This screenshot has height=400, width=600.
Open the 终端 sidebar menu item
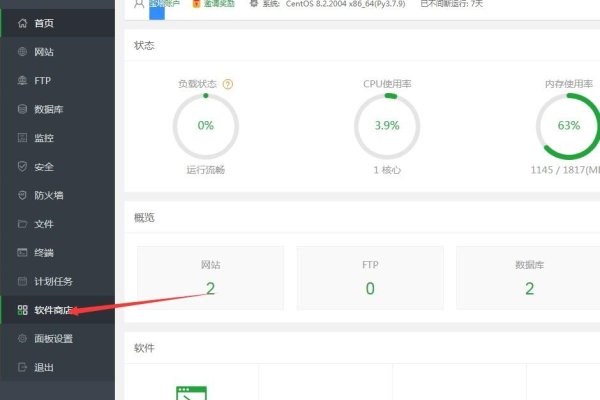point(57,253)
